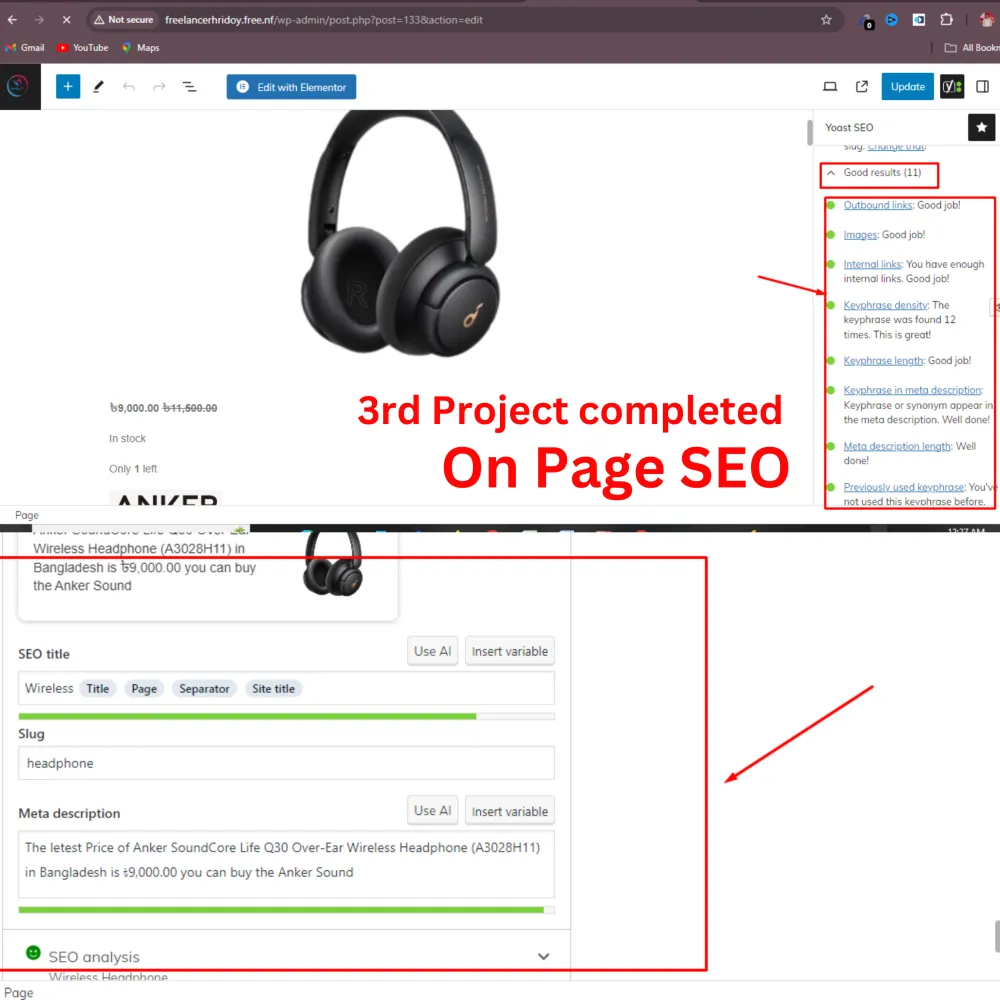Click the In stock text
Viewport: 1000px width, 1000px height.
tap(128, 439)
